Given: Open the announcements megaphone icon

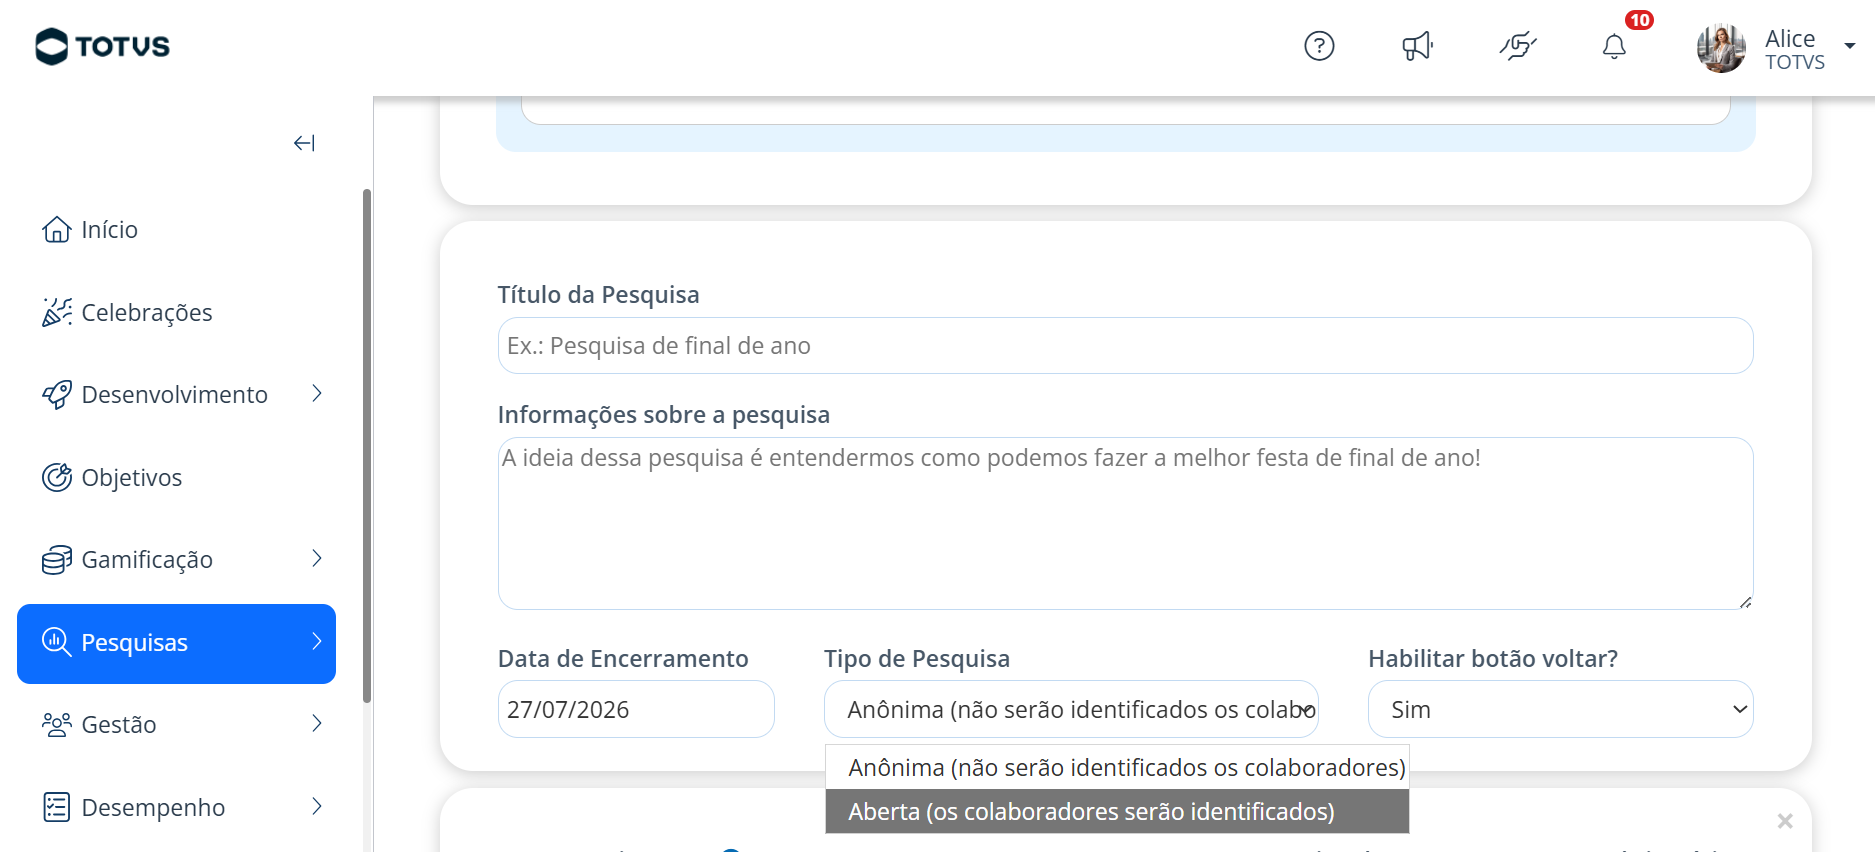Looking at the screenshot, I should 1417,46.
